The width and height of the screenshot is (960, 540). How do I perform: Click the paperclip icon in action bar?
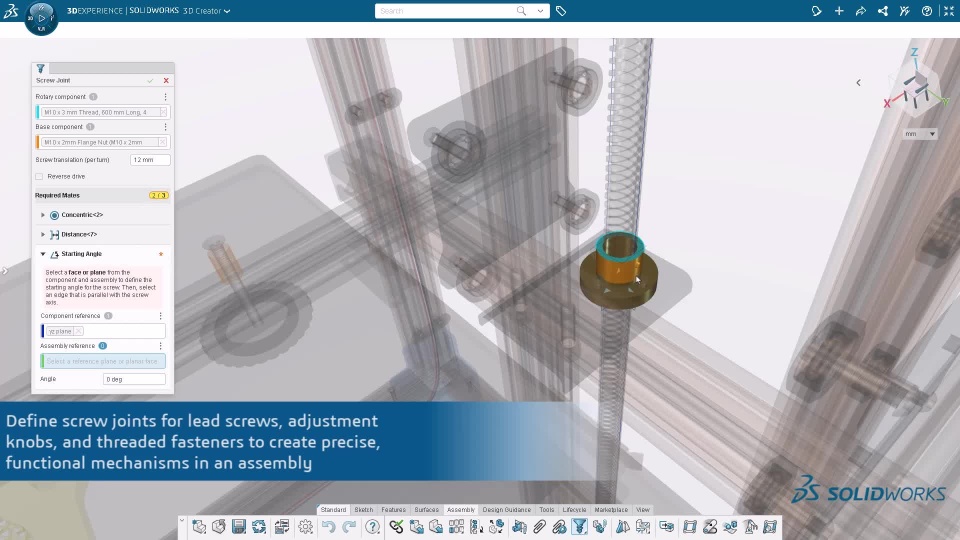[539, 527]
